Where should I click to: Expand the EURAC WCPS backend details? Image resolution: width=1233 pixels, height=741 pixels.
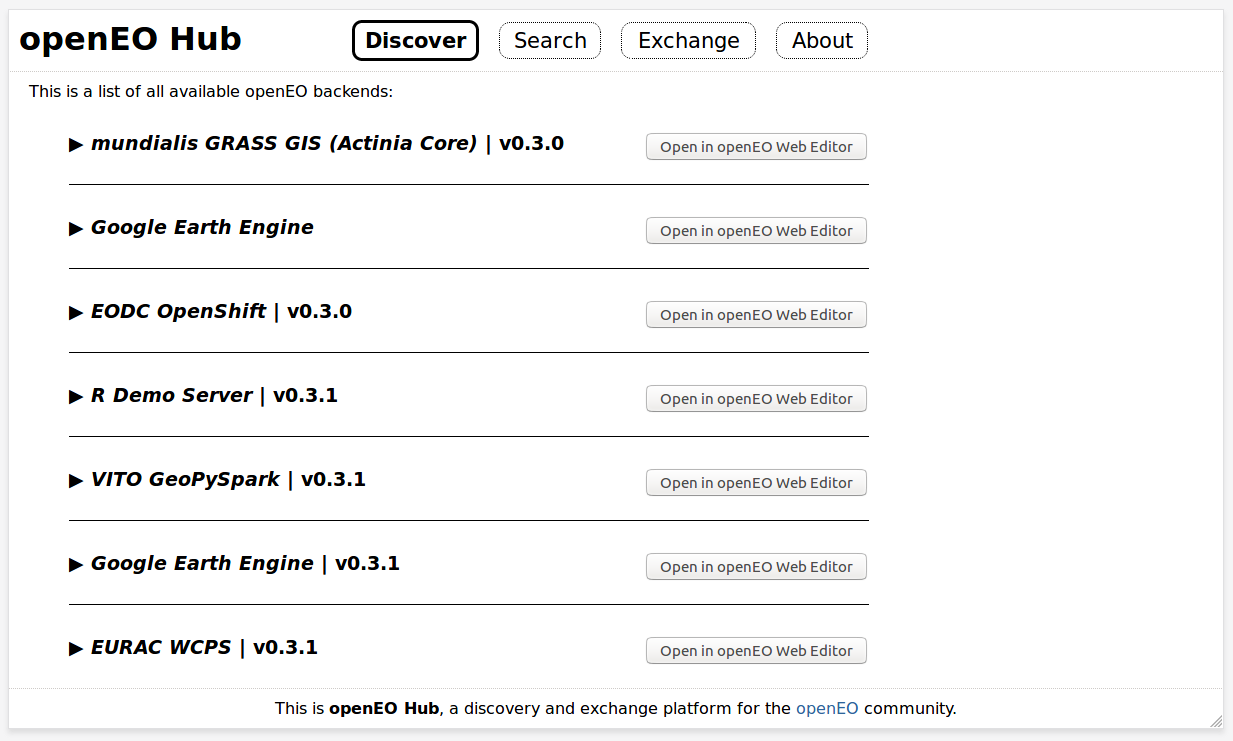[x=77, y=648]
